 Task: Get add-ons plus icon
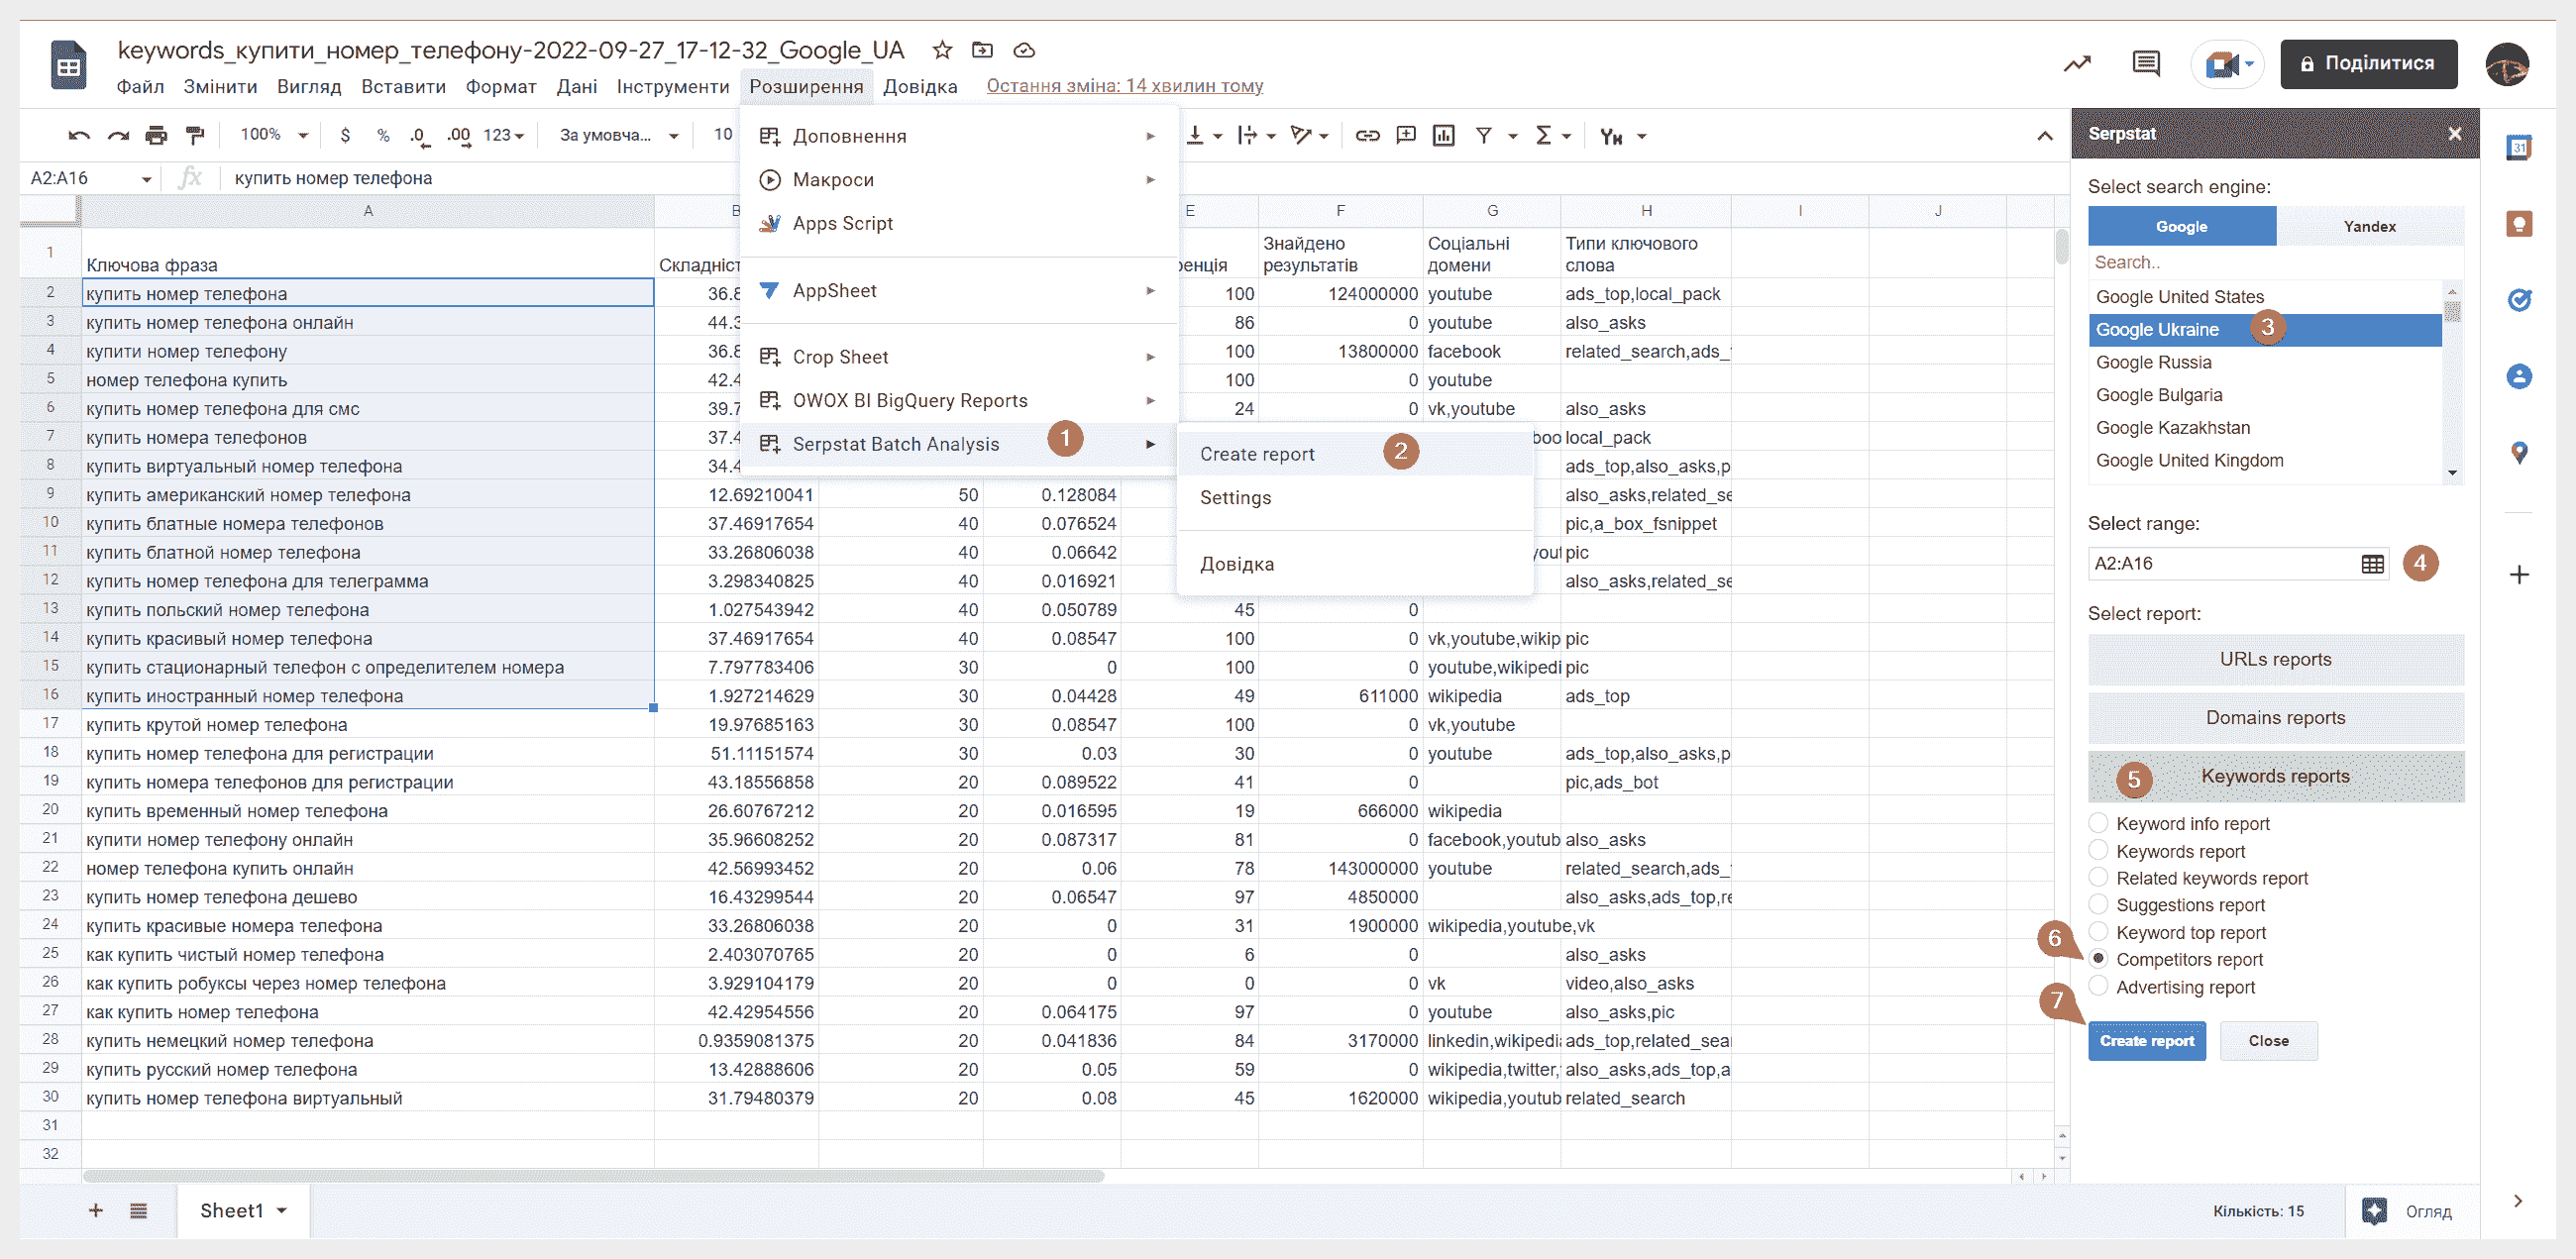(x=2519, y=574)
